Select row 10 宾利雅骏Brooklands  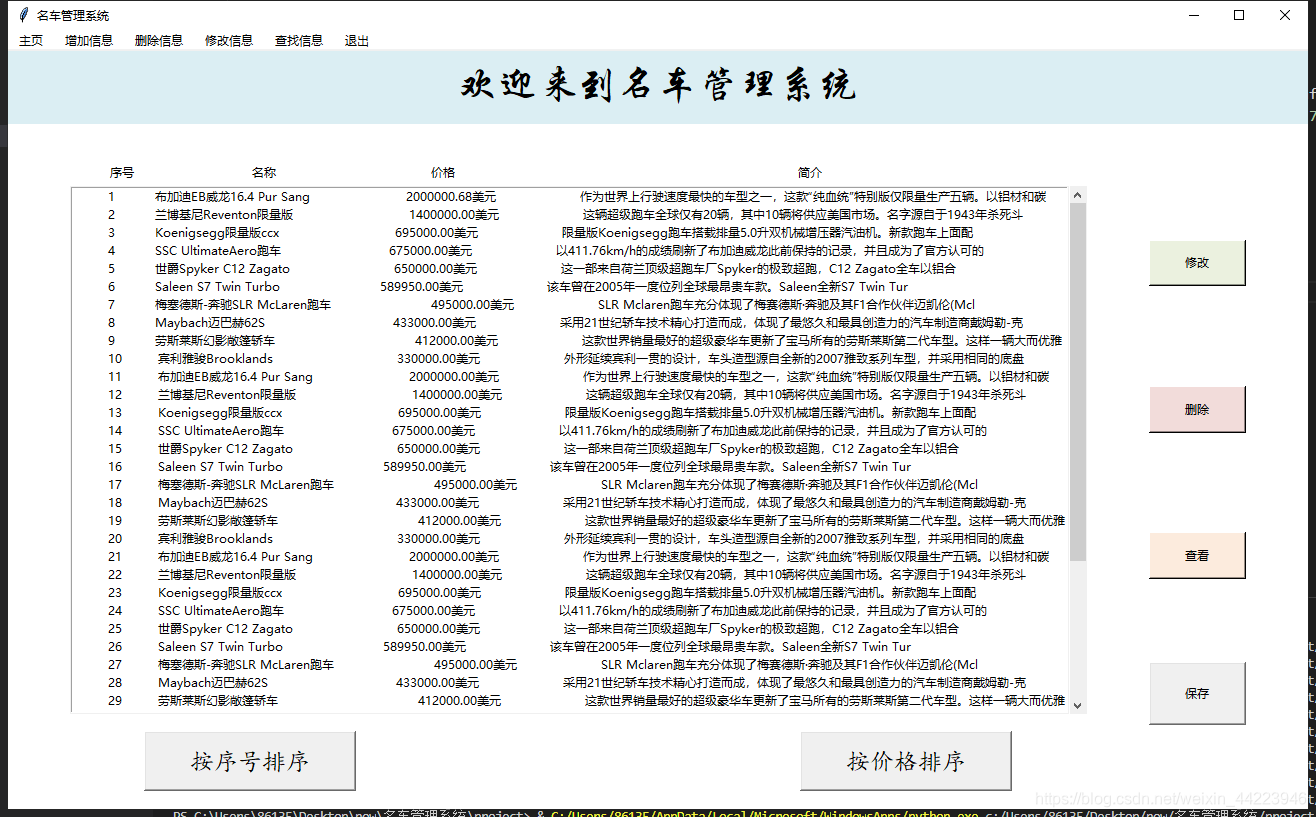(570, 359)
